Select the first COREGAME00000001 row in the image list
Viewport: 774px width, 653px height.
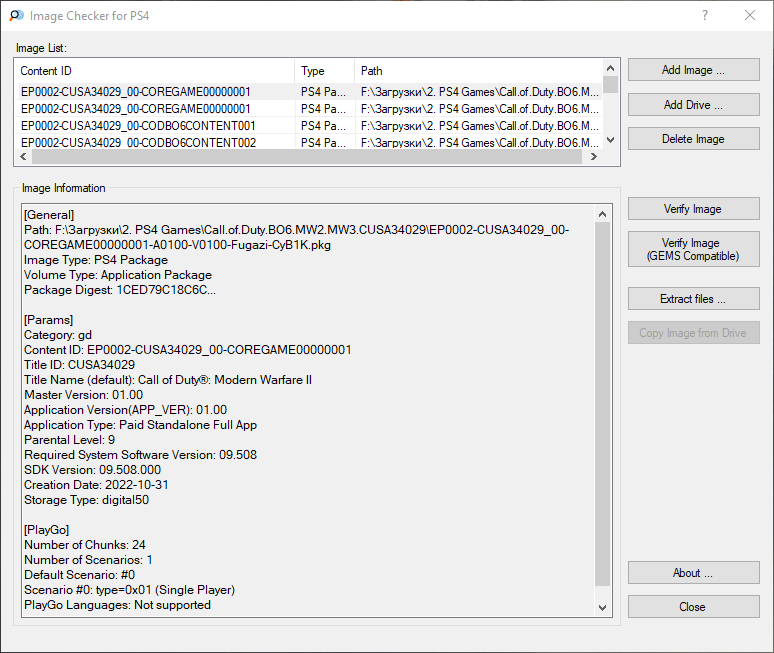click(309, 92)
